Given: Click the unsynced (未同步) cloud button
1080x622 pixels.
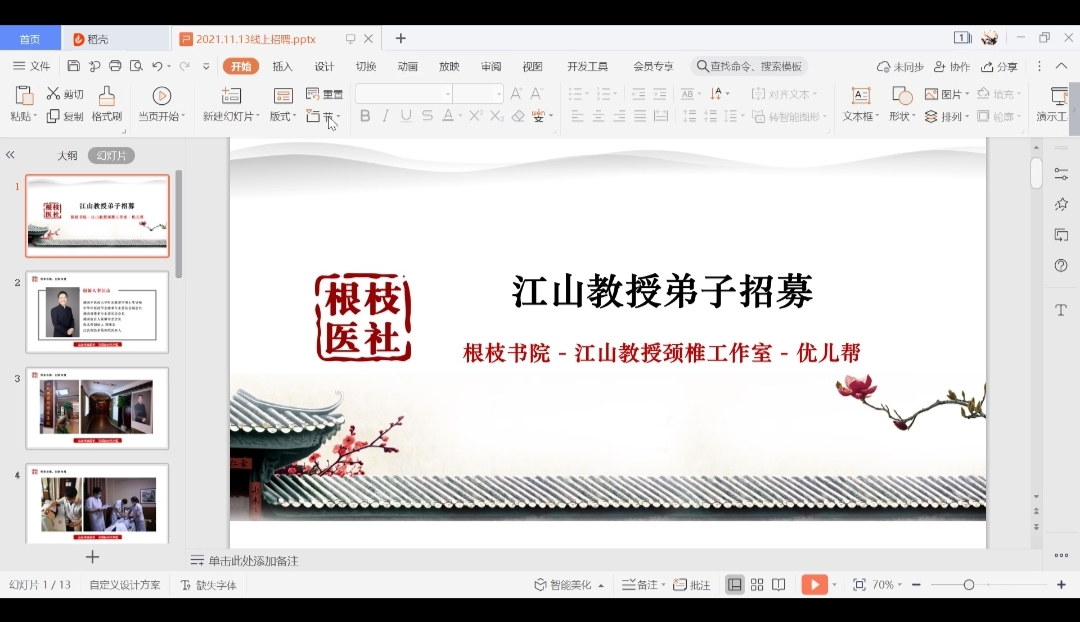Looking at the screenshot, I should pyautogui.click(x=900, y=66).
